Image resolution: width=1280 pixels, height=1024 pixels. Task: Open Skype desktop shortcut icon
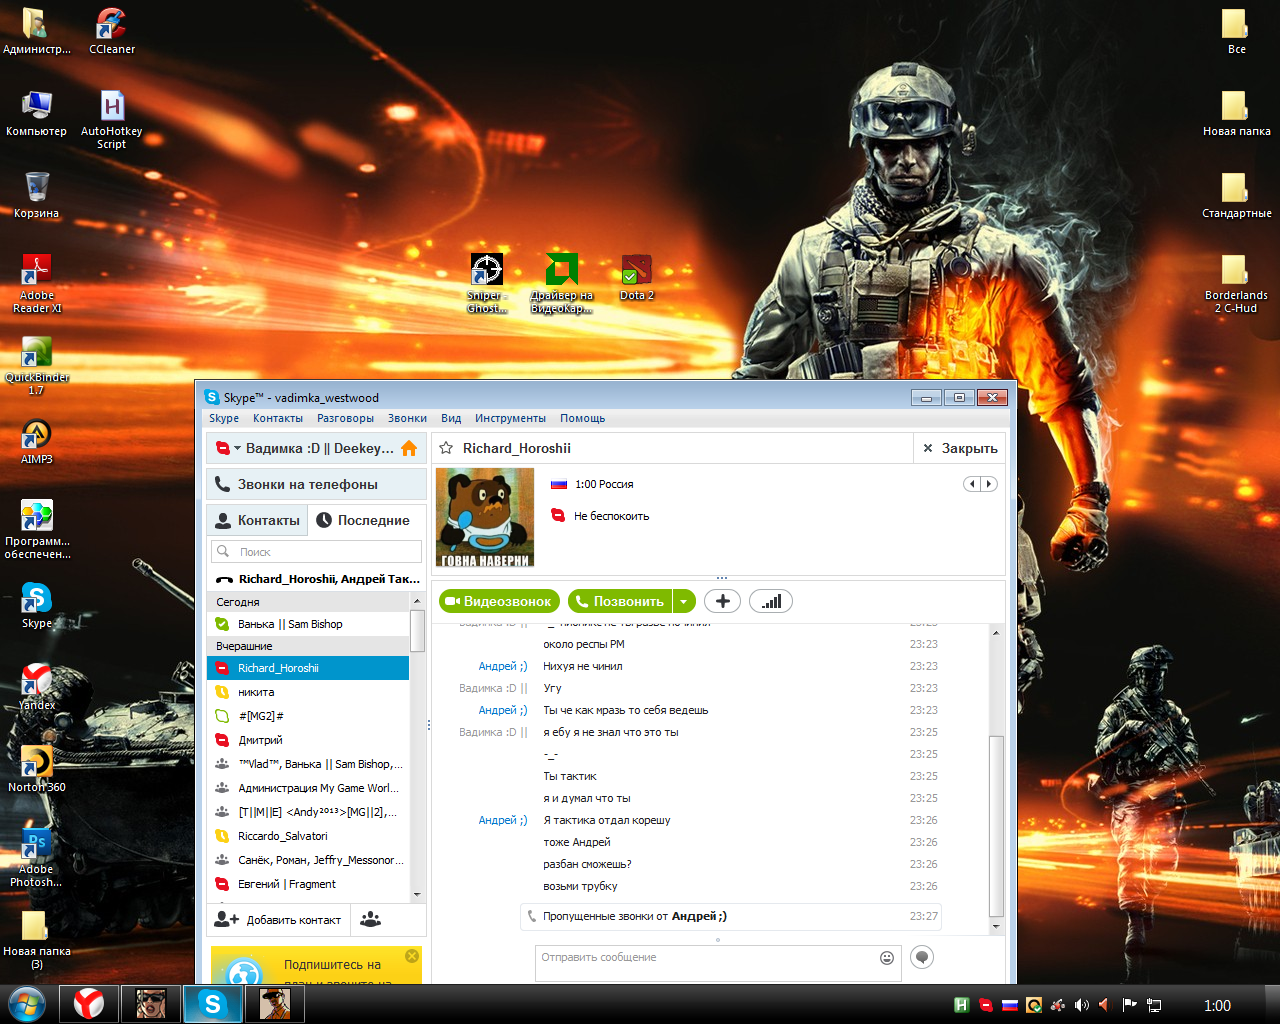point(37,605)
